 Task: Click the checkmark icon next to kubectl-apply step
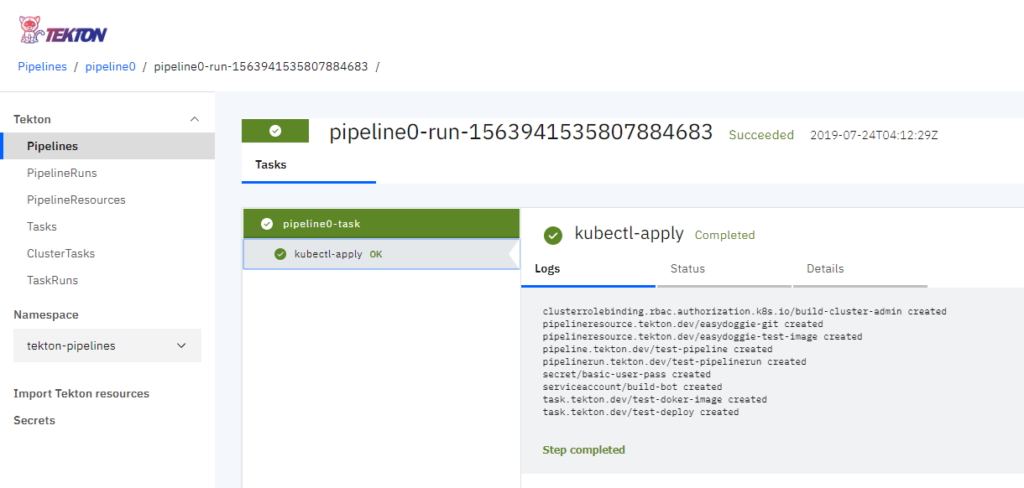281,254
